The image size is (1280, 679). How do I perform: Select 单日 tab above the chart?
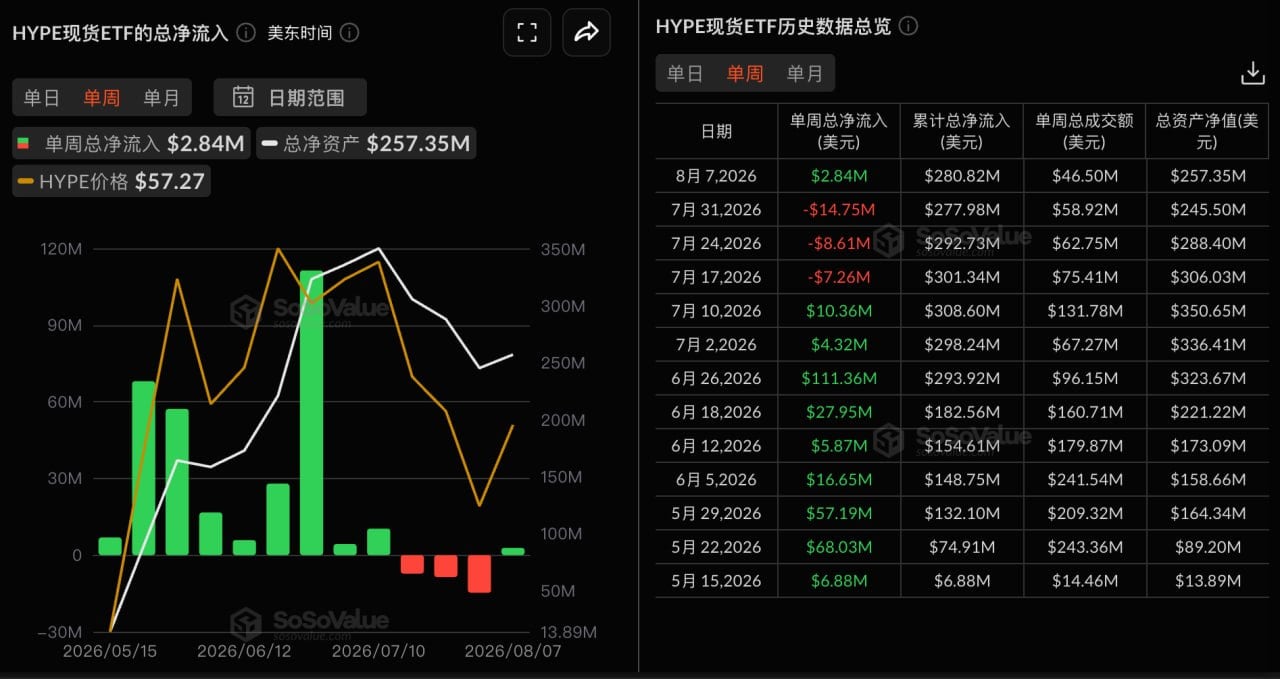pyautogui.click(x=42, y=98)
